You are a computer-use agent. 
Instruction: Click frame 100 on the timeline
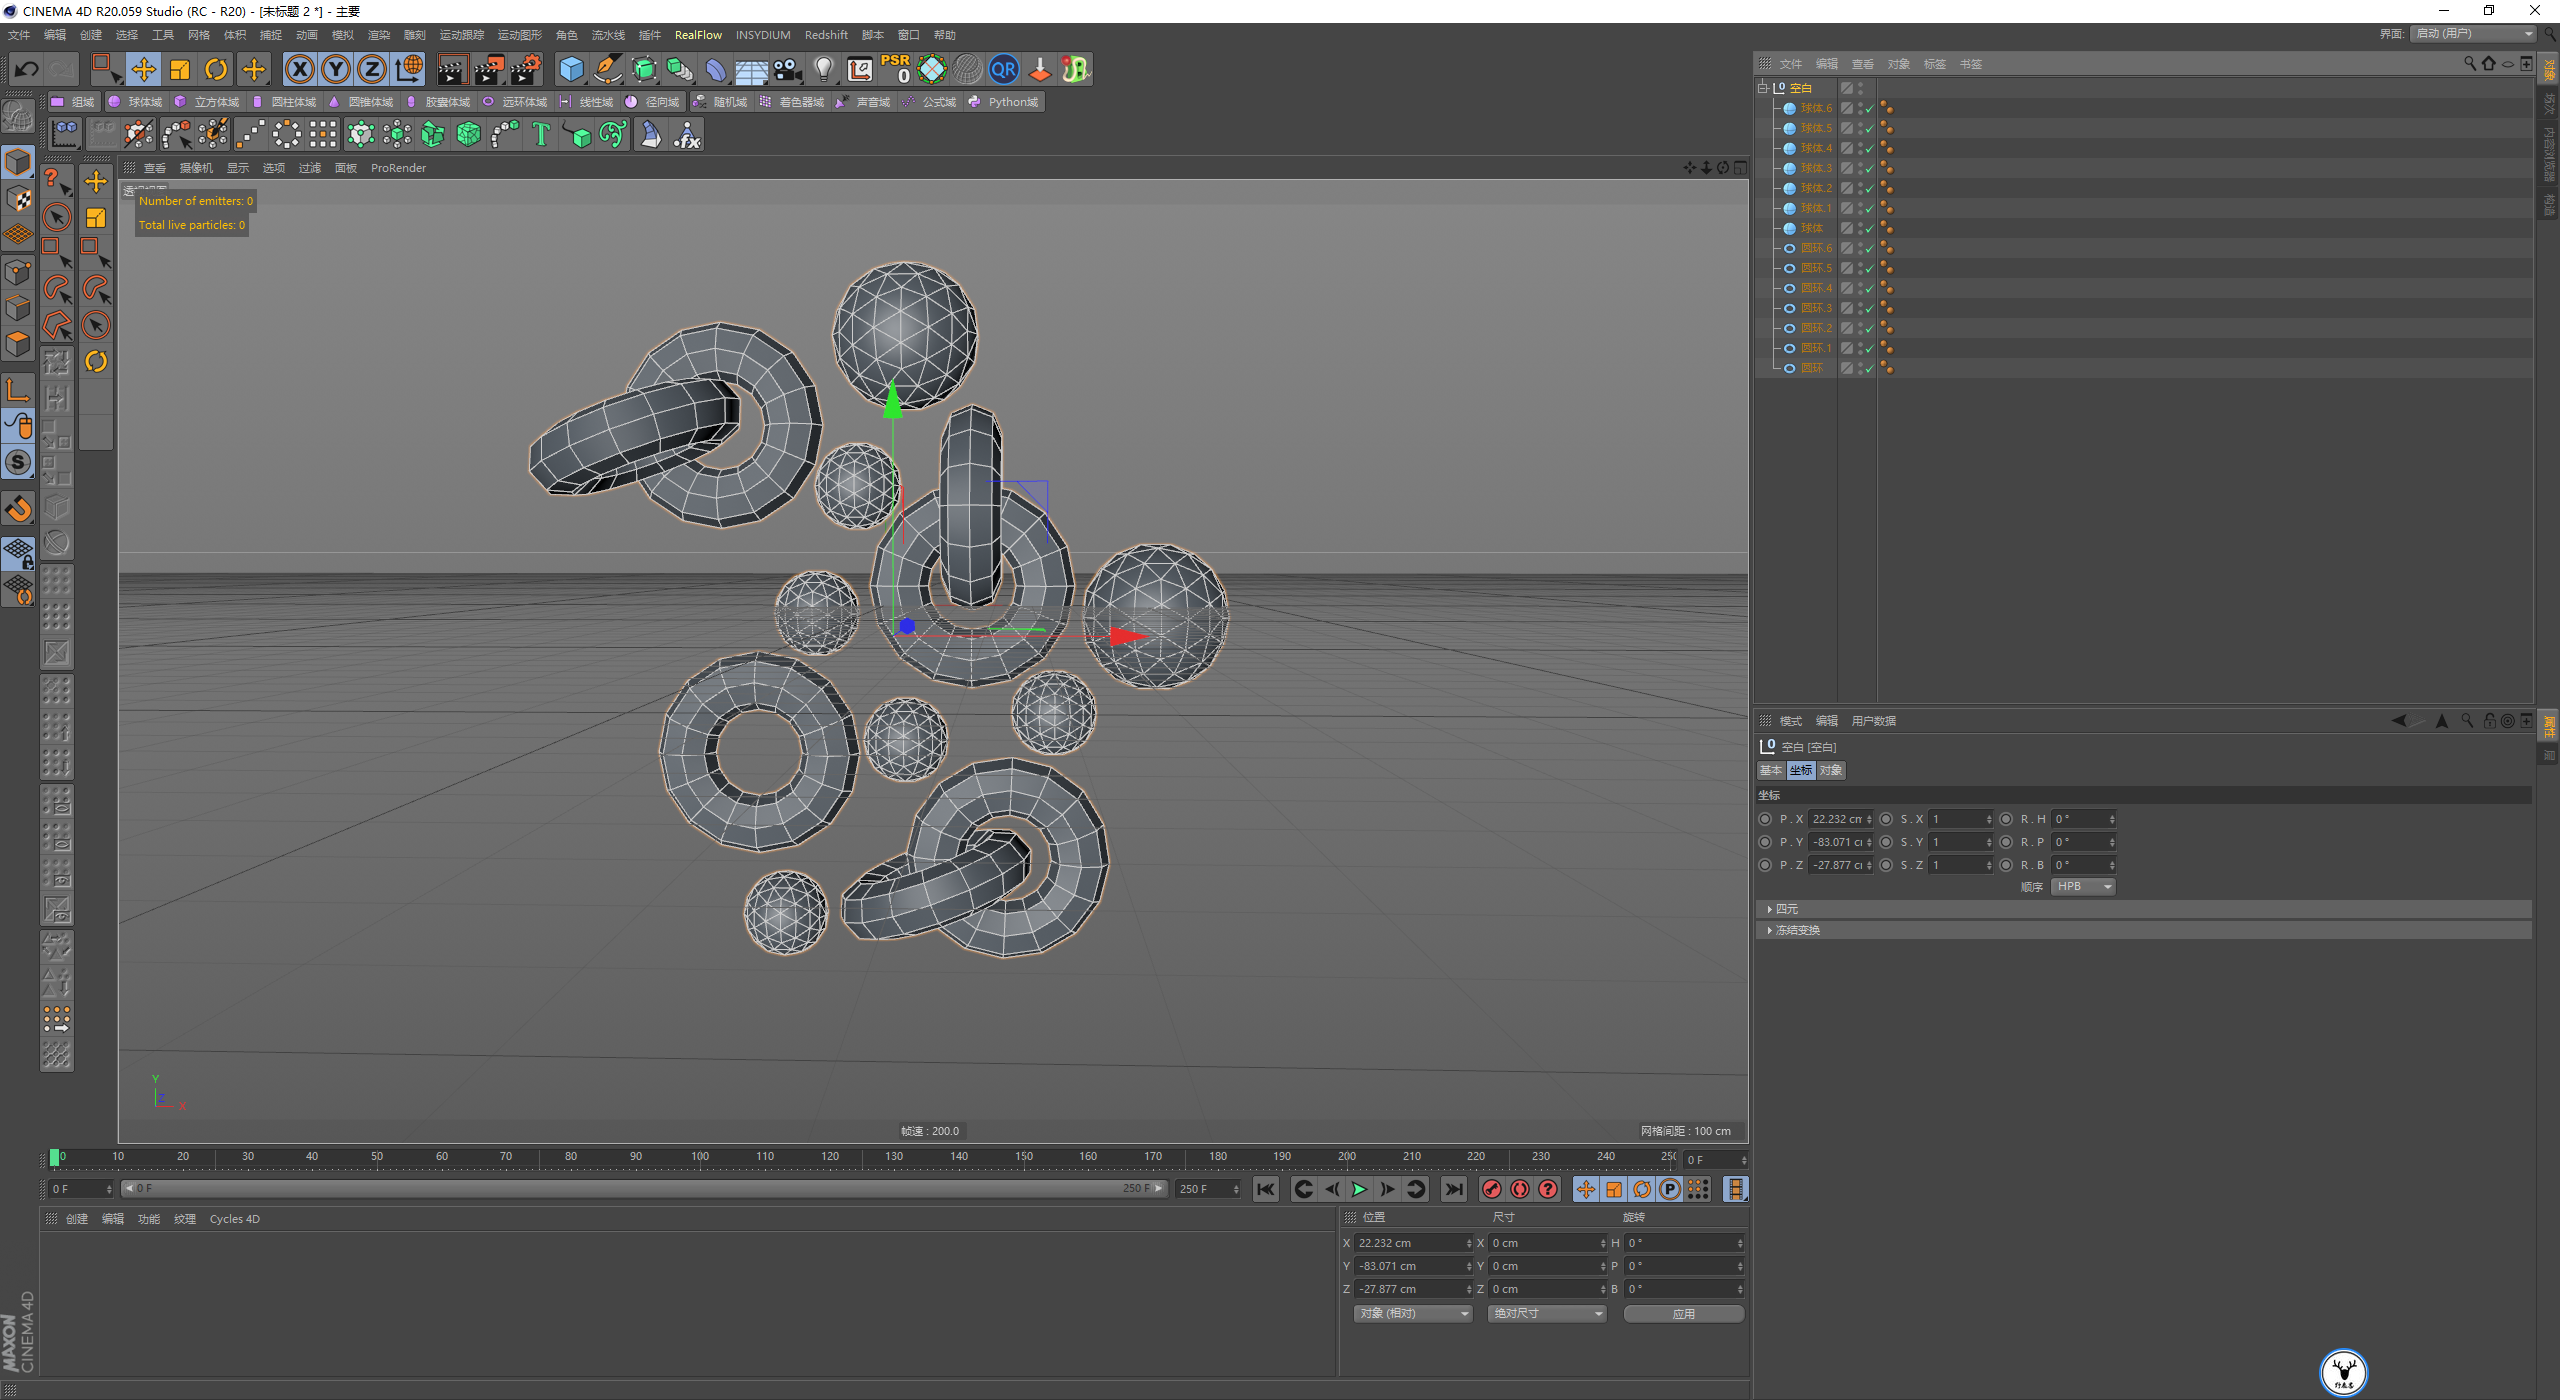(700, 1157)
